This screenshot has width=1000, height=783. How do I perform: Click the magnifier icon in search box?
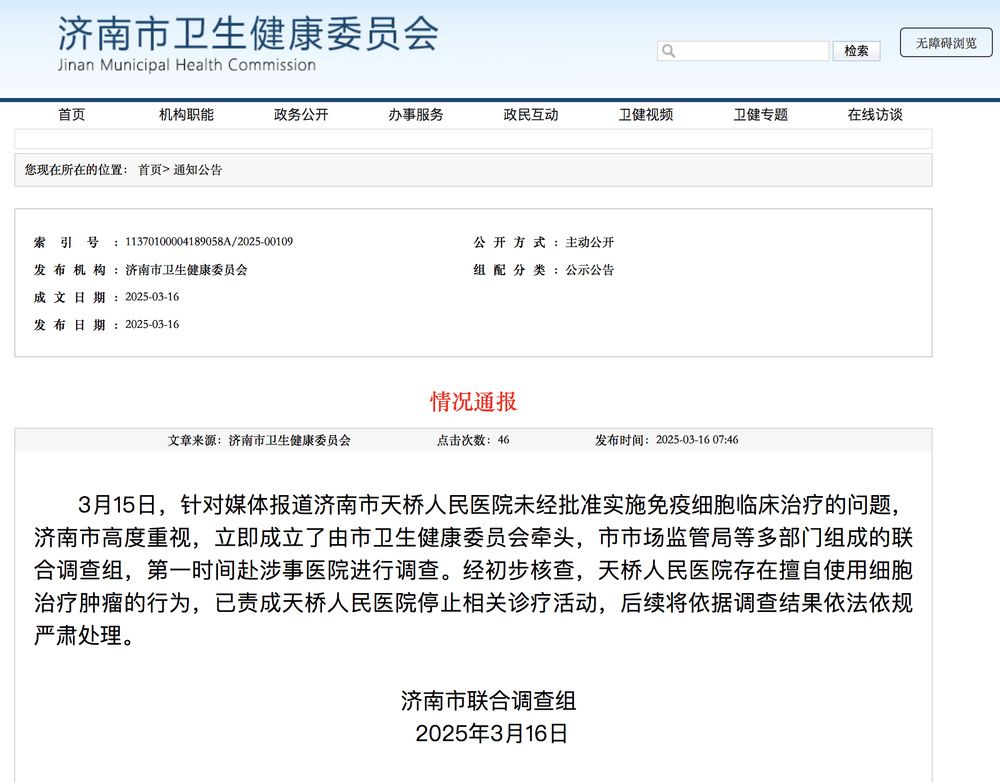(668, 50)
